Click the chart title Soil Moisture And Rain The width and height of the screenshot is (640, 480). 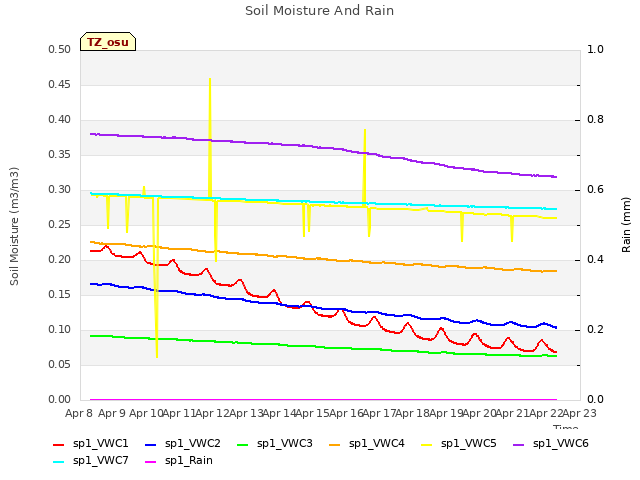[x=319, y=11]
